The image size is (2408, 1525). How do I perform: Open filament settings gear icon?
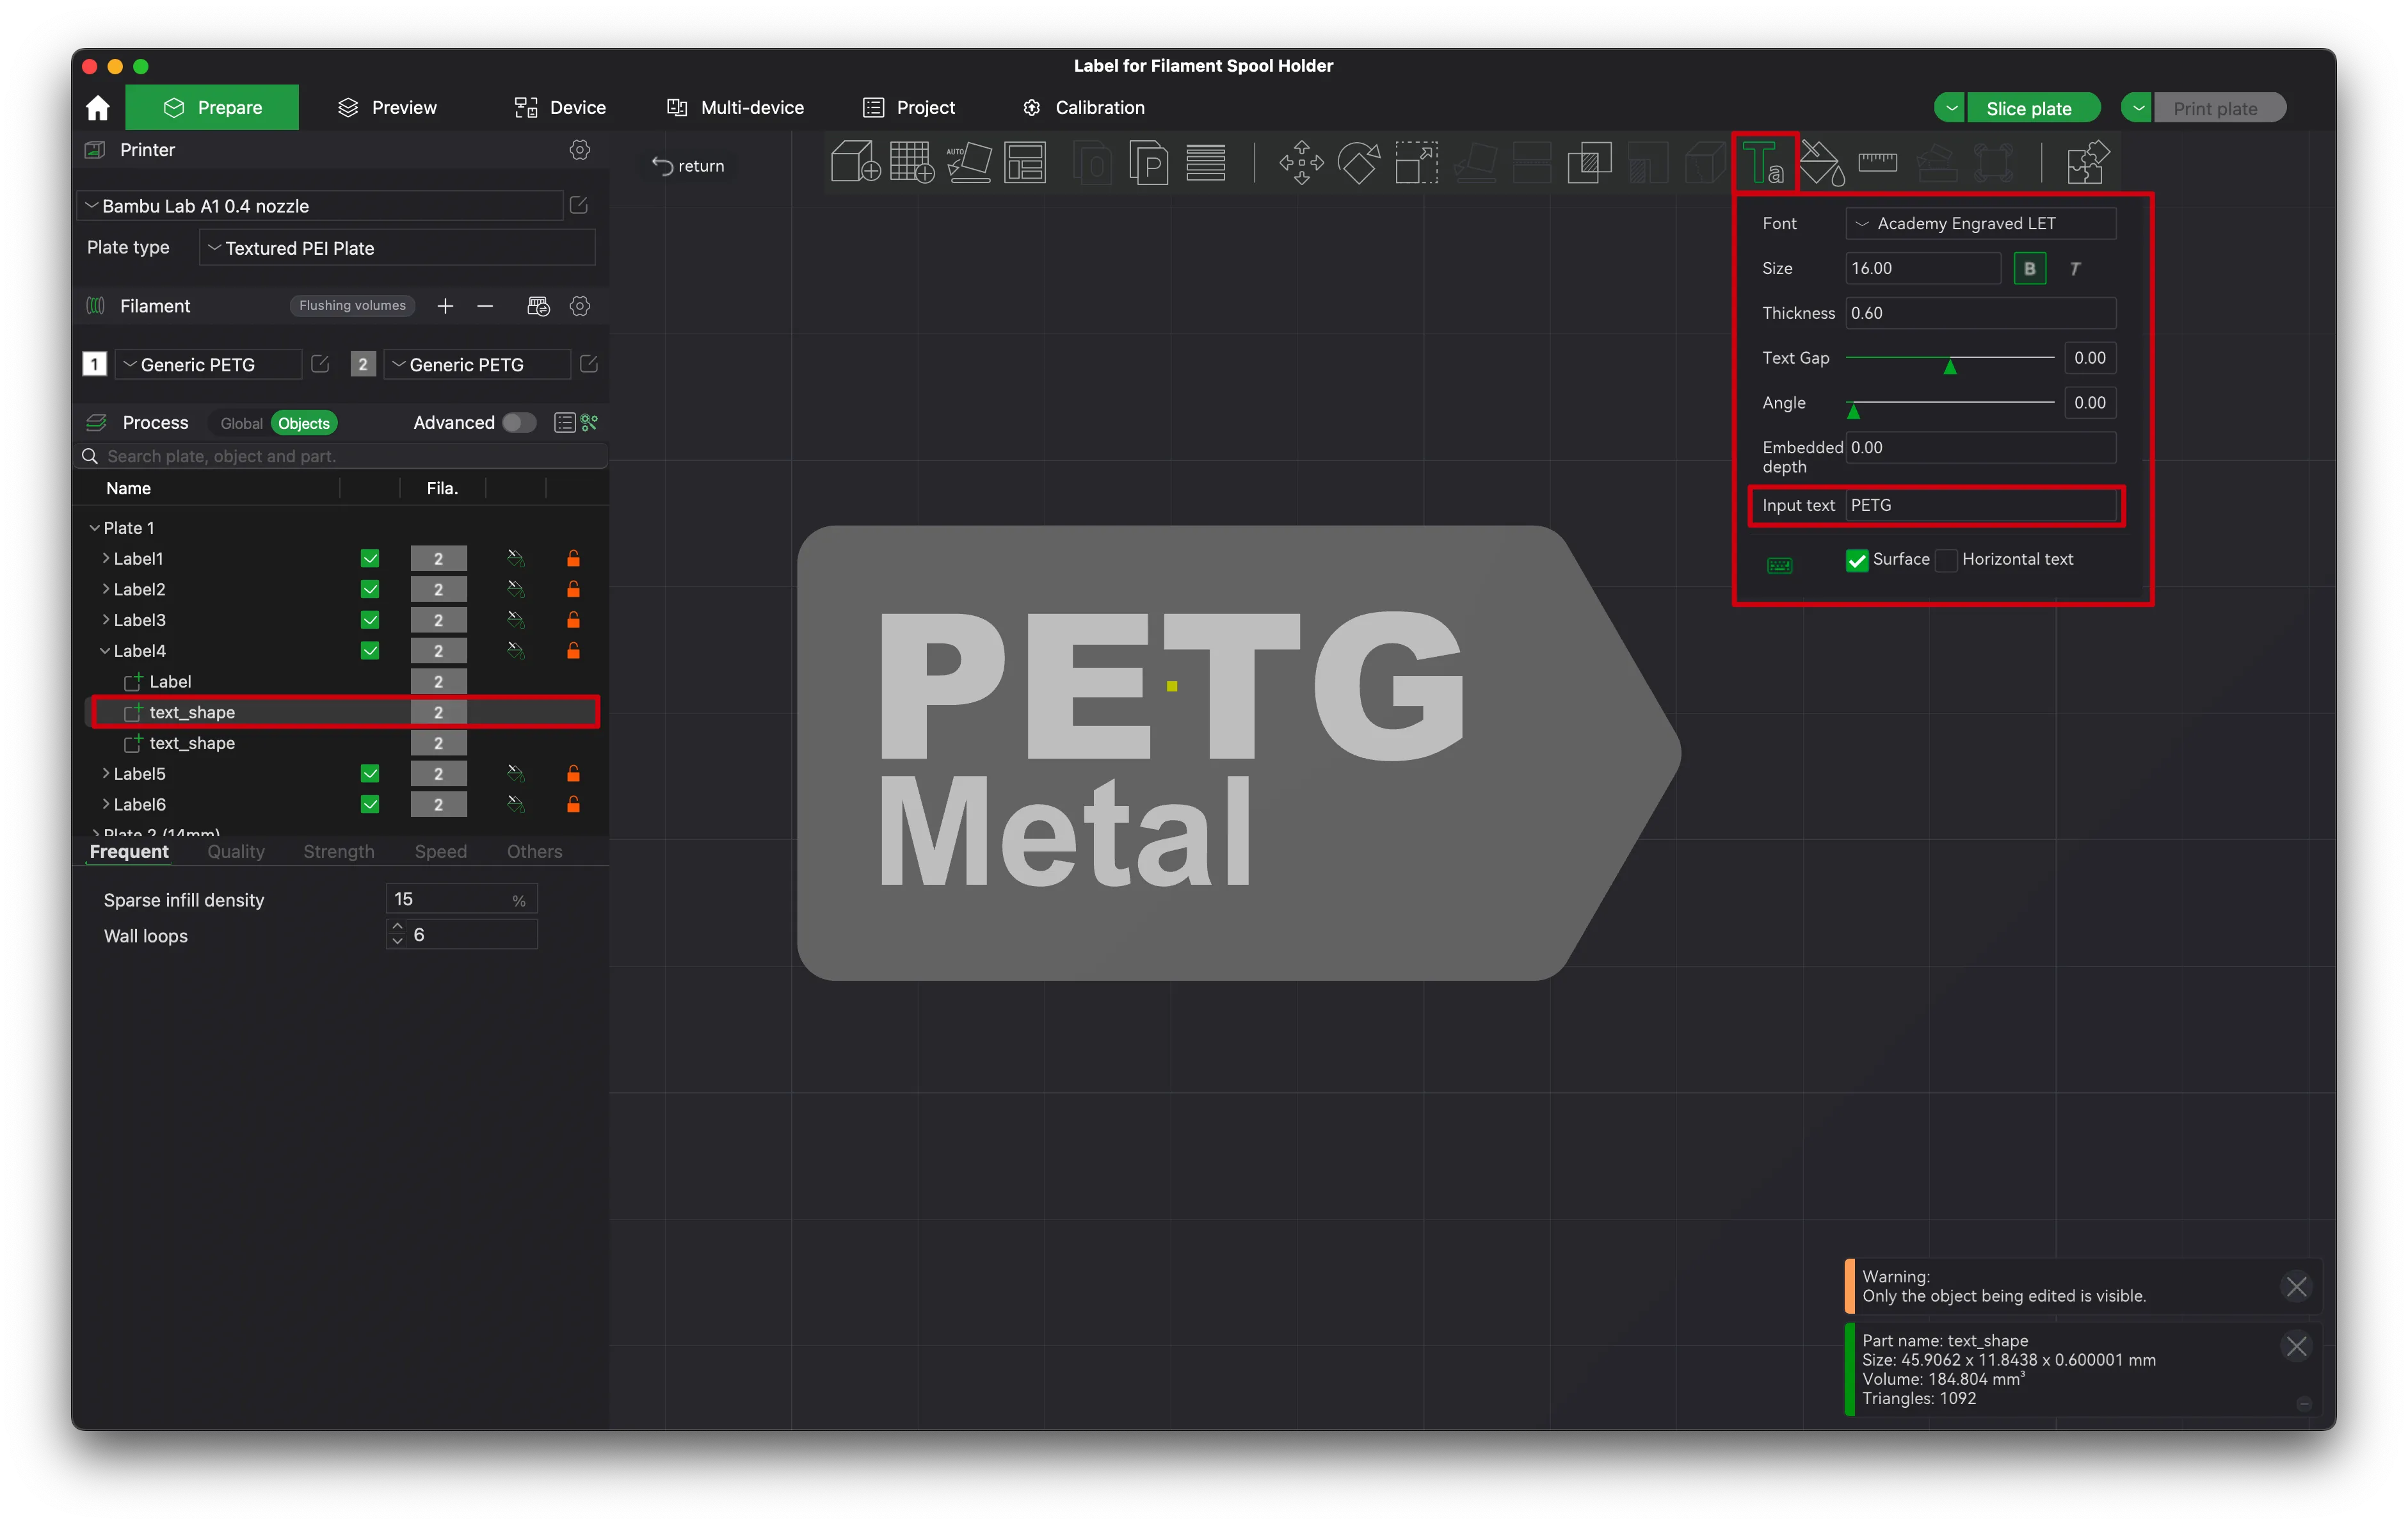580,306
